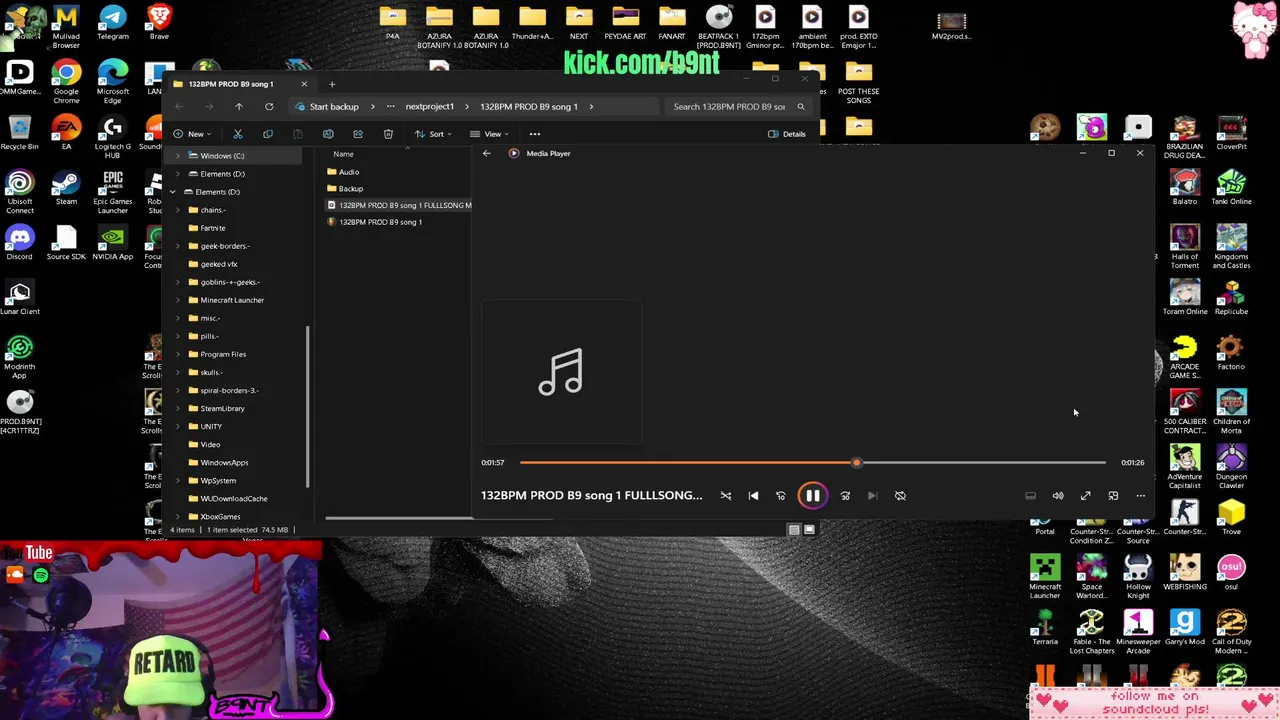Click 132BPM PROD B9 song 1 breadcrumb segment

click(x=529, y=106)
